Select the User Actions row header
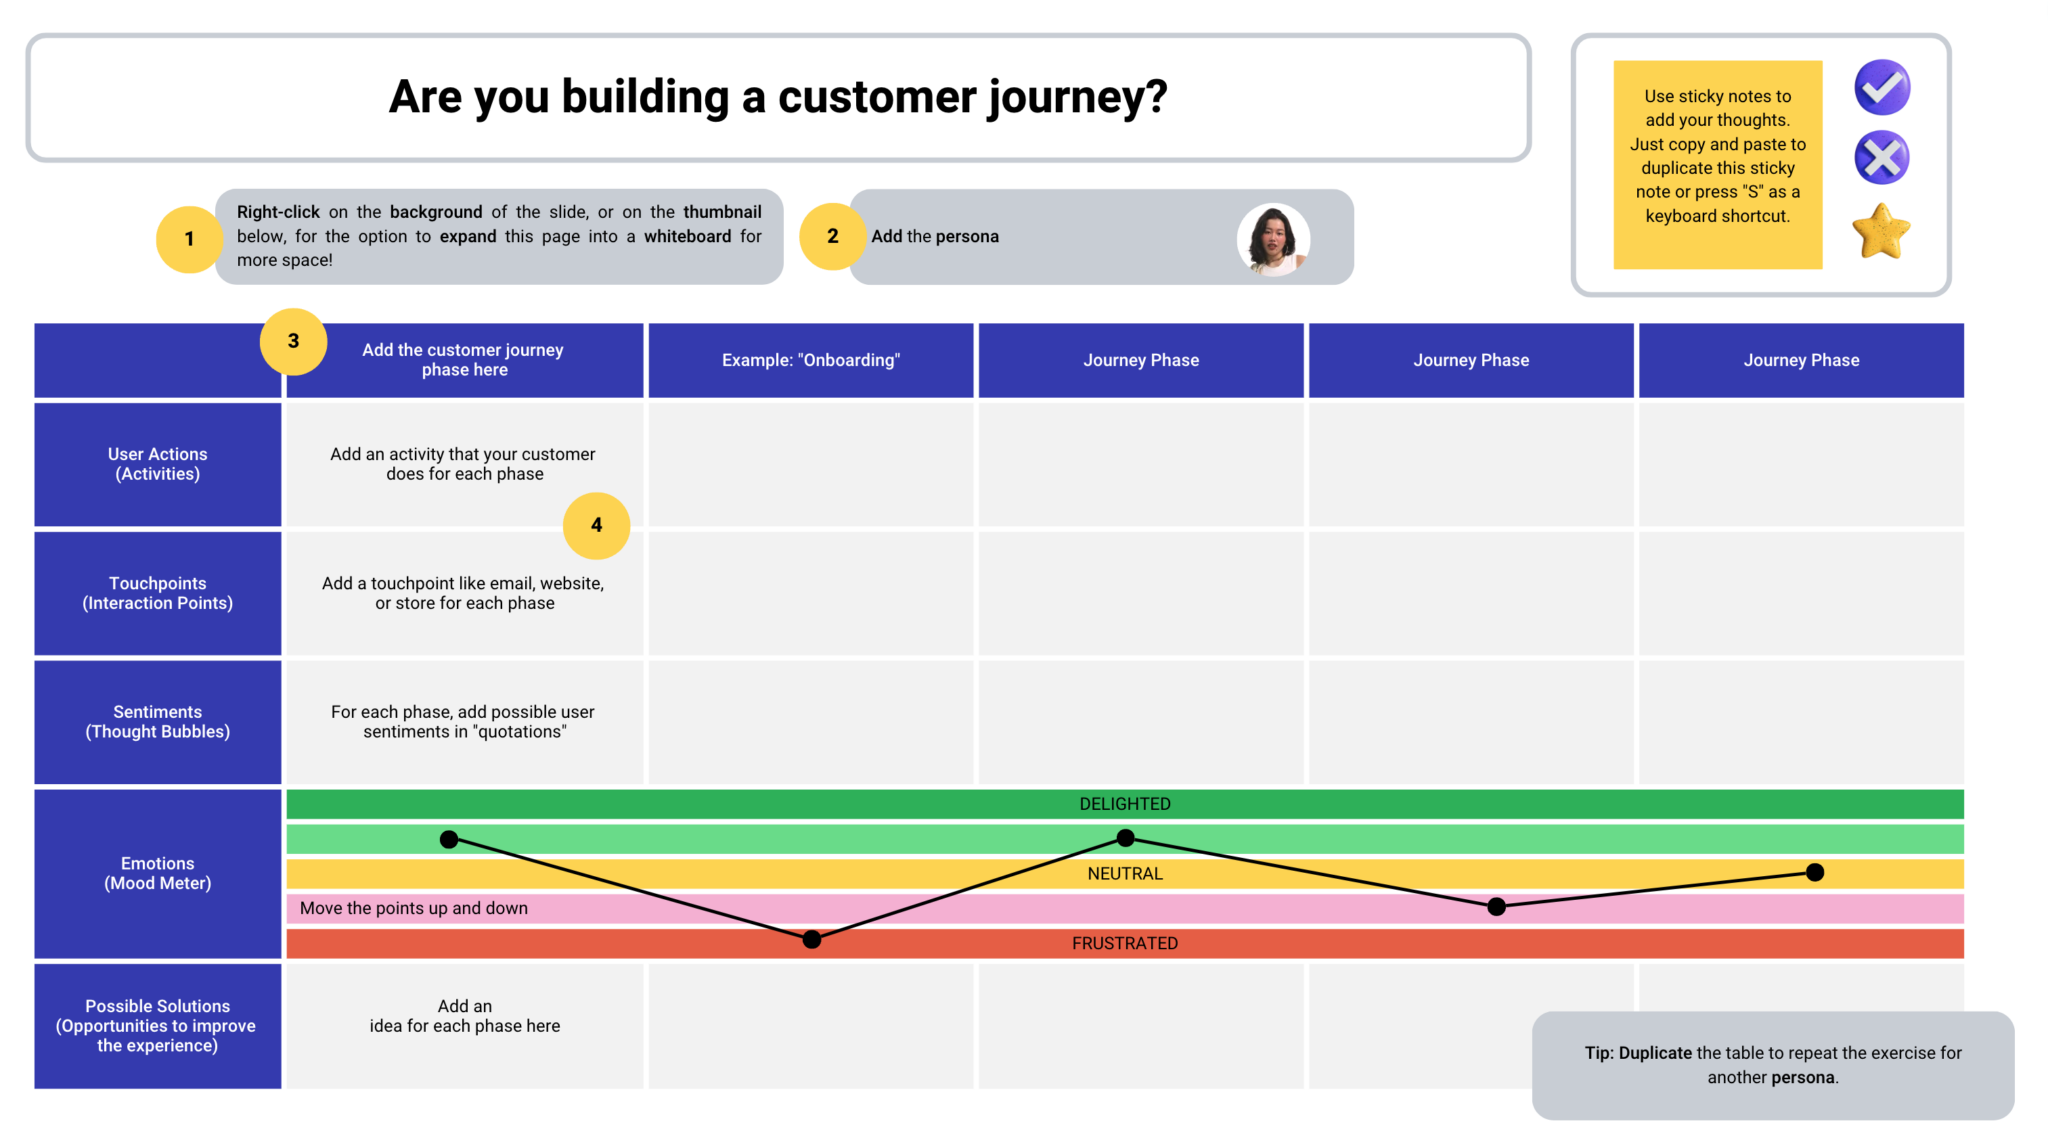This screenshot has height=1138, width=2048. 158,464
